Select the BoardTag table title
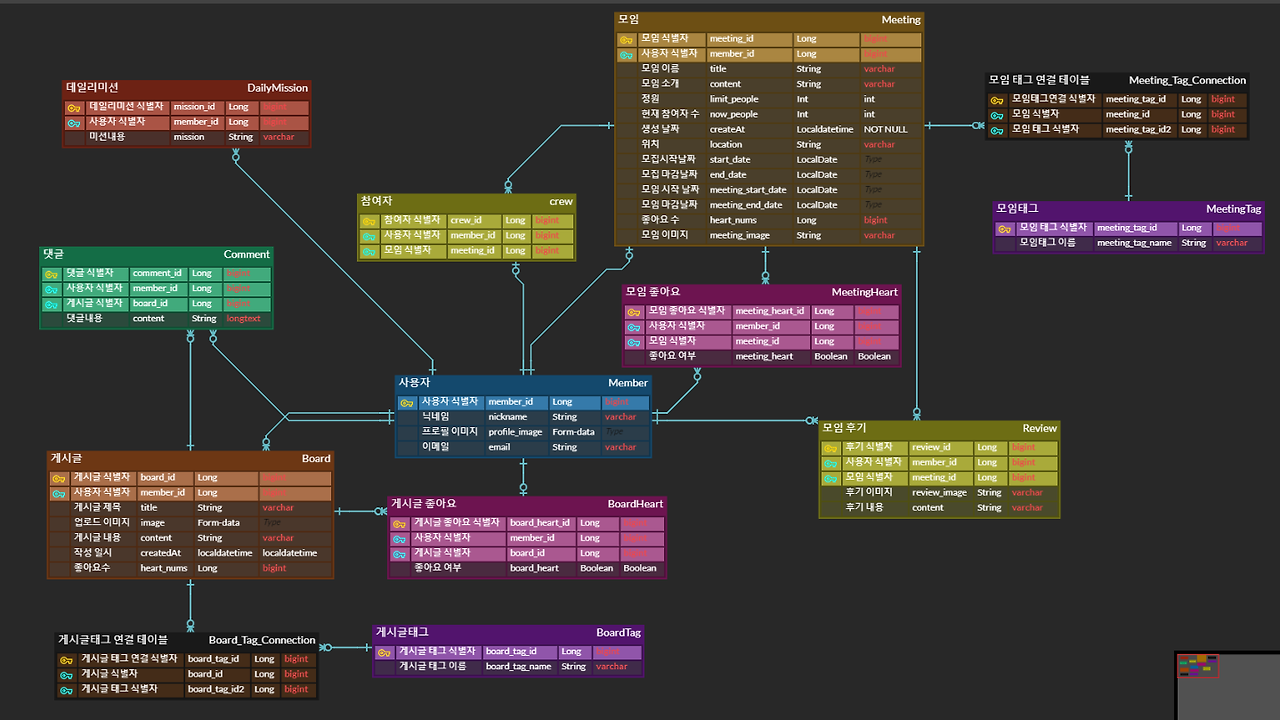Image resolution: width=1280 pixels, height=720 pixels. (x=618, y=633)
